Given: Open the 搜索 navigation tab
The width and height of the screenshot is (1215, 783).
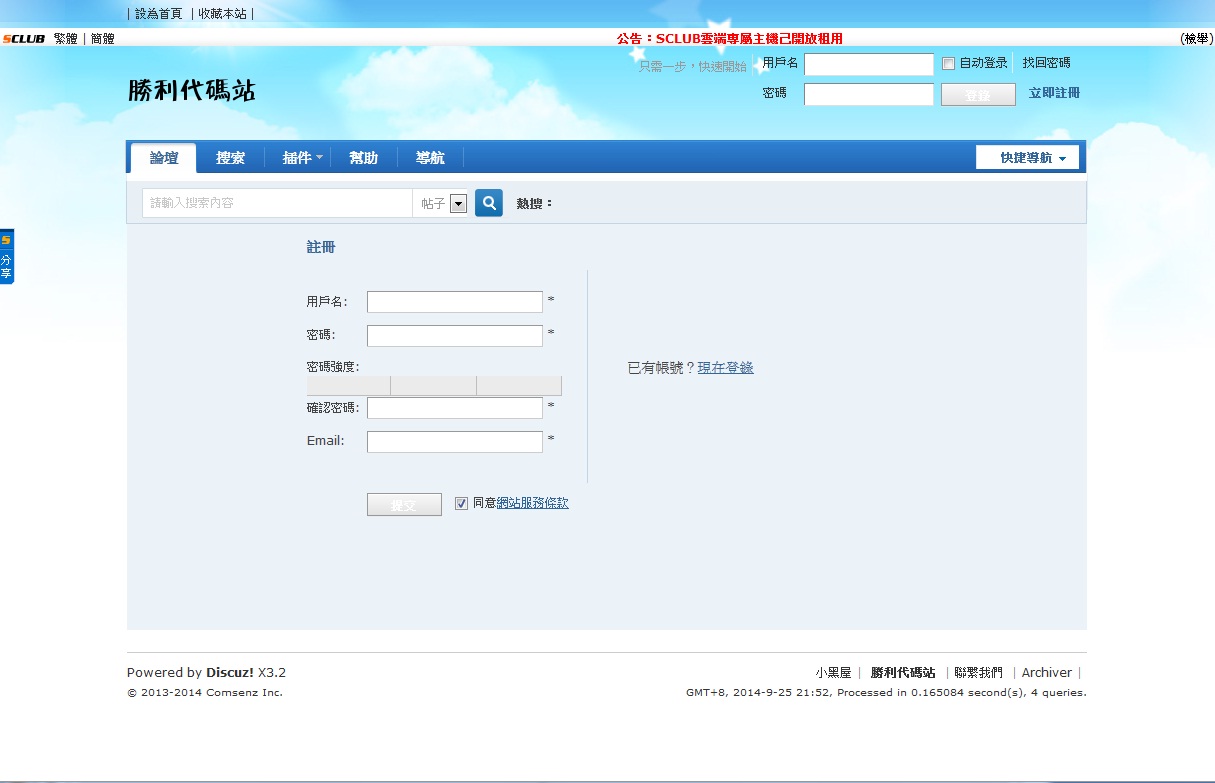Looking at the screenshot, I should point(230,158).
